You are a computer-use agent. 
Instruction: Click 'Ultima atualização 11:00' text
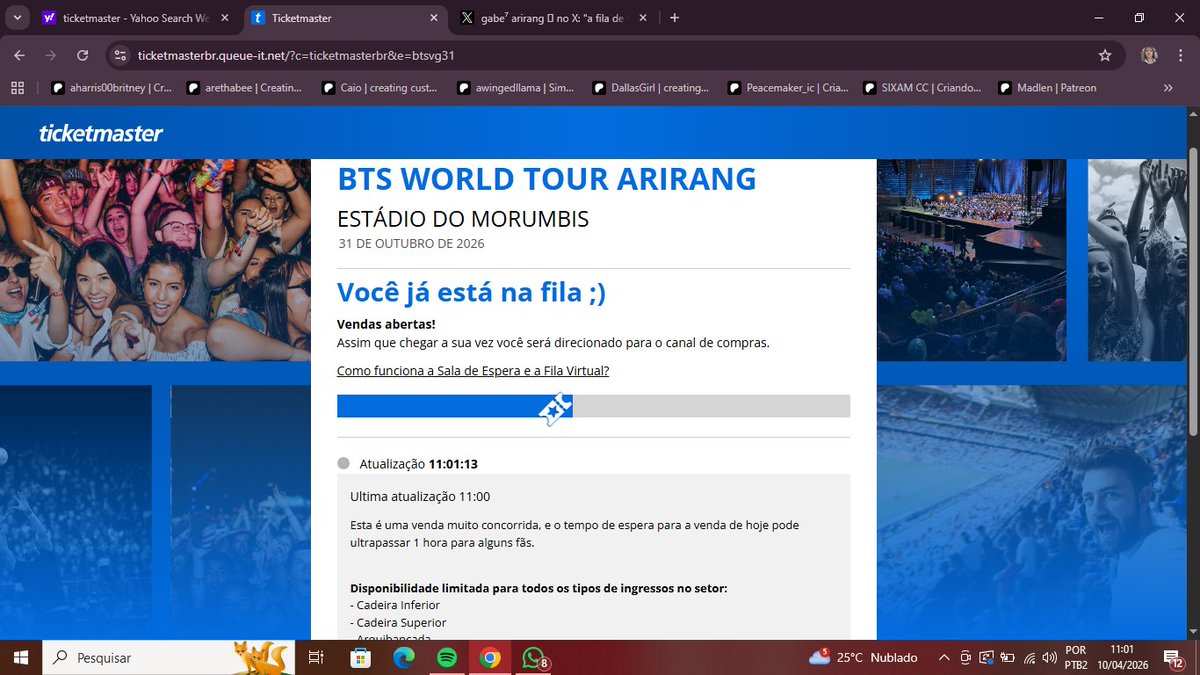pos(420,496)
